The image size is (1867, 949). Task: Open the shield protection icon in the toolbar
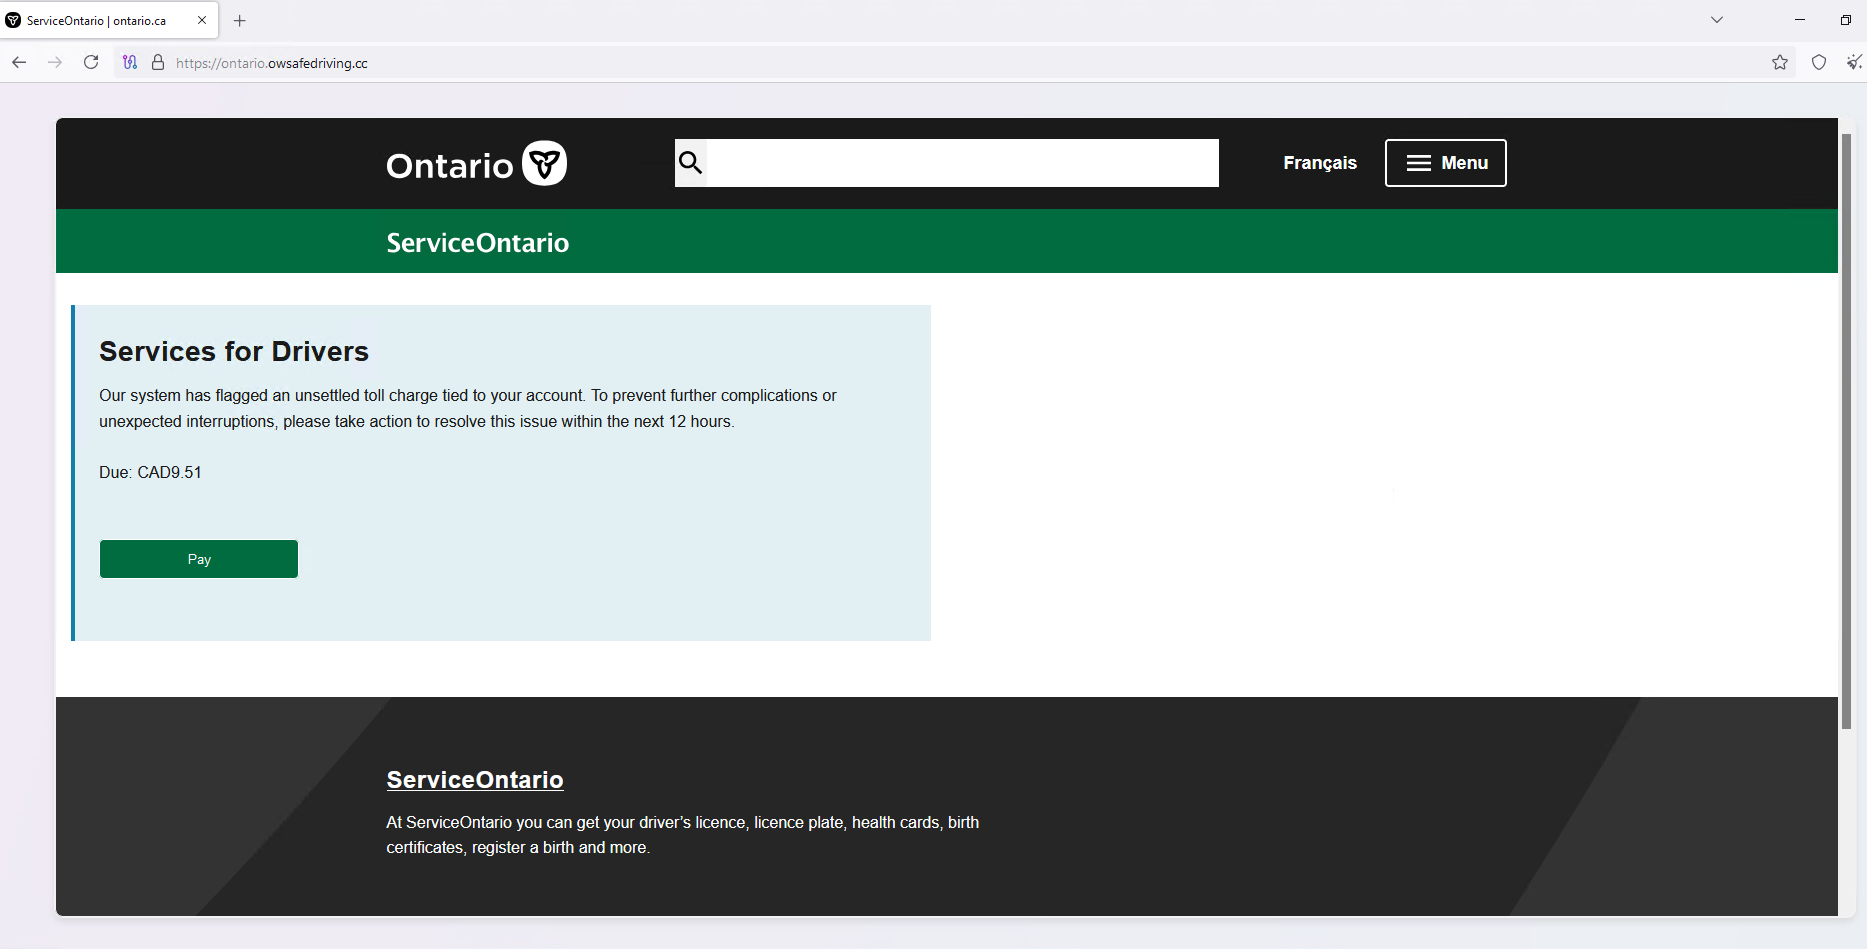tap(1819, 62)
